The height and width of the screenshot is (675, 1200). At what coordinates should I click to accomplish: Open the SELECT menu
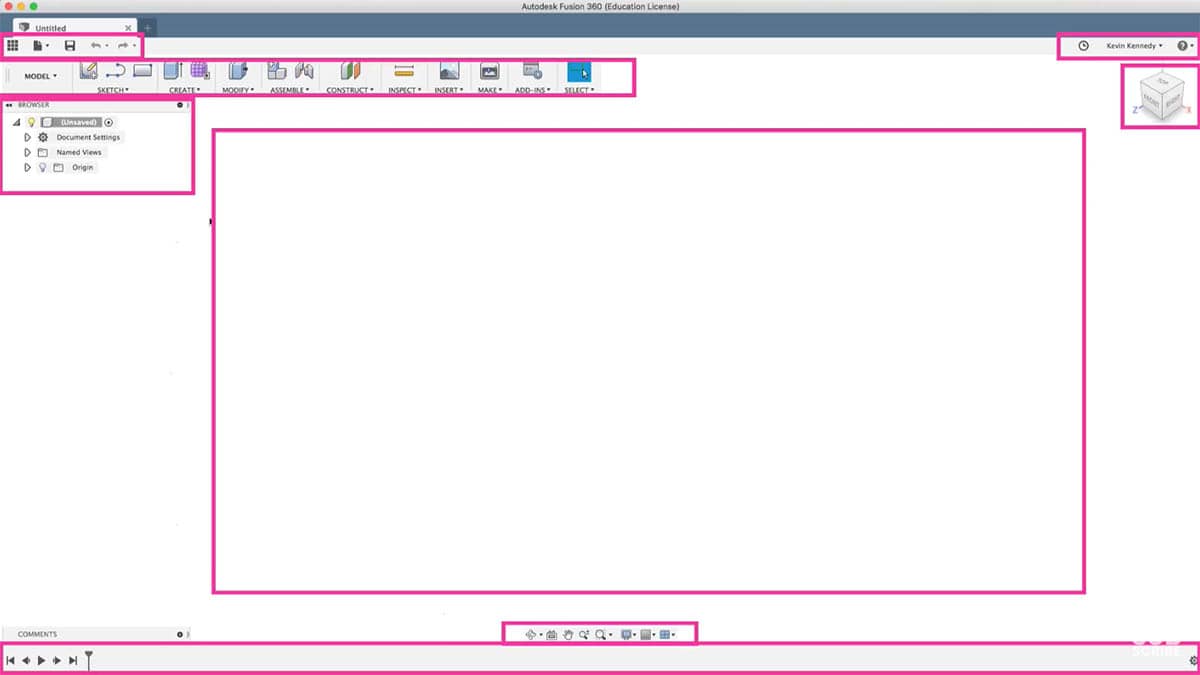click(579, 90)
